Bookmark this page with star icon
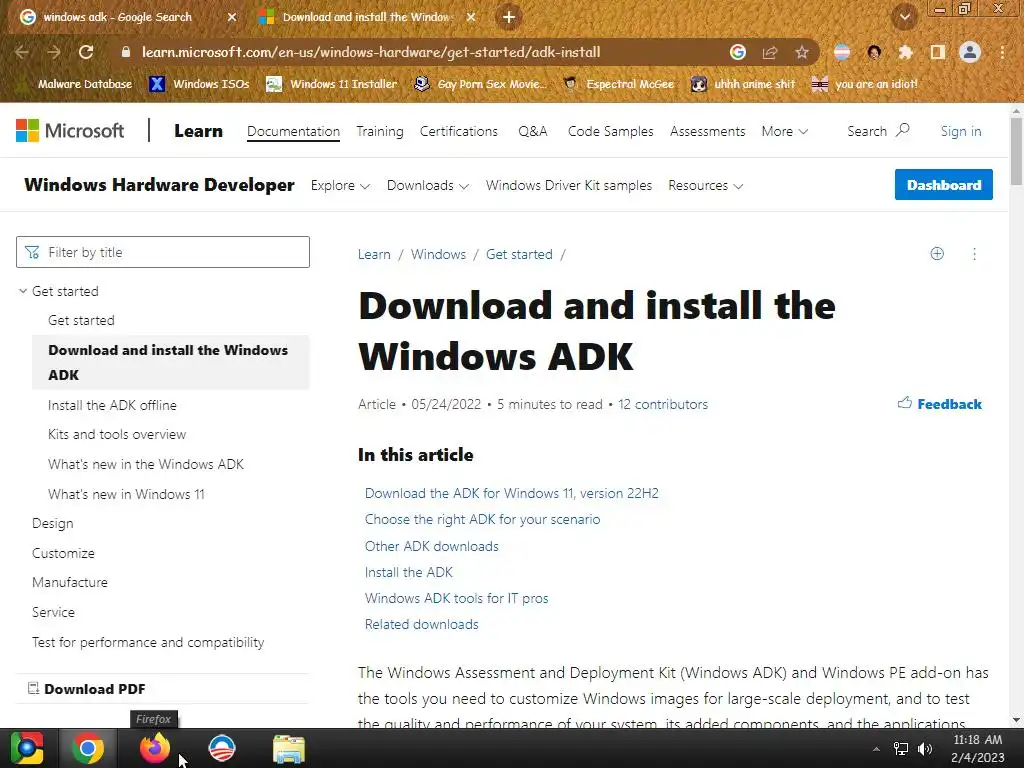 [x=802, y=52]
